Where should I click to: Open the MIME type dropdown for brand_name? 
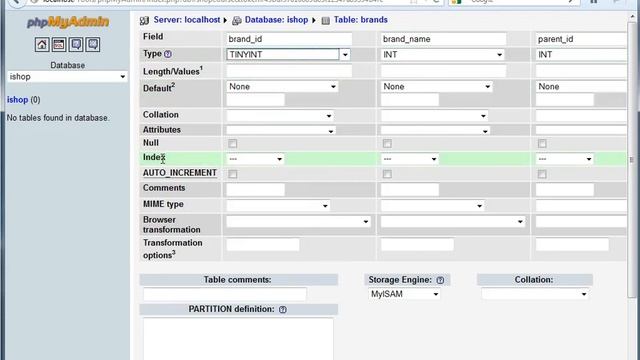(x=432, y=205)
